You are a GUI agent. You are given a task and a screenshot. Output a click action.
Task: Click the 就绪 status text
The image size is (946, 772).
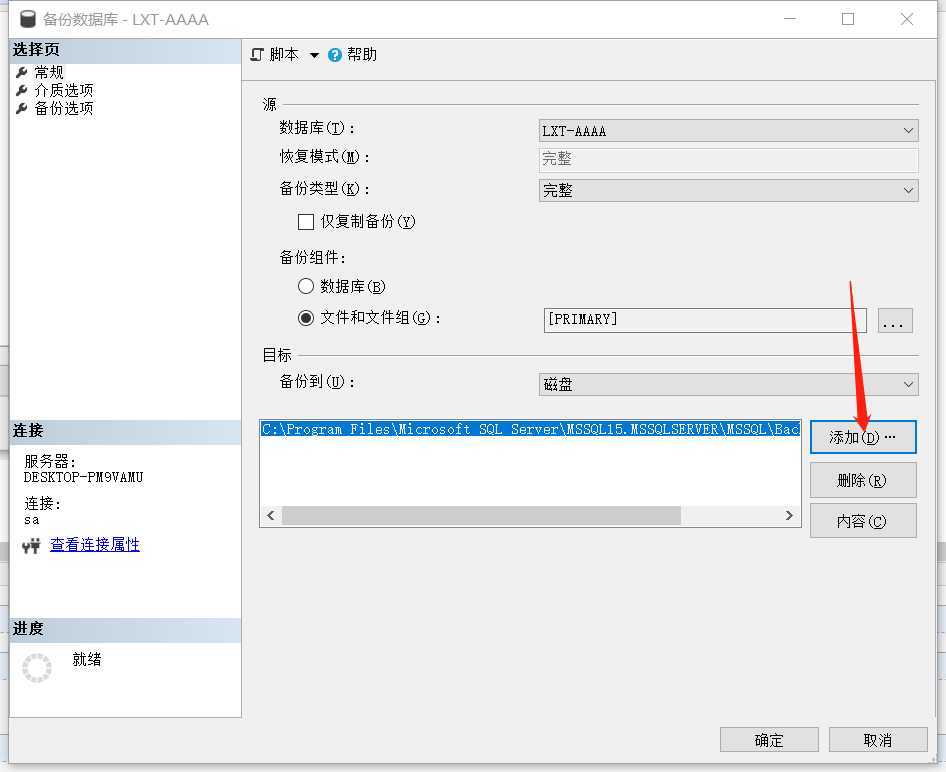click(87, 659)
